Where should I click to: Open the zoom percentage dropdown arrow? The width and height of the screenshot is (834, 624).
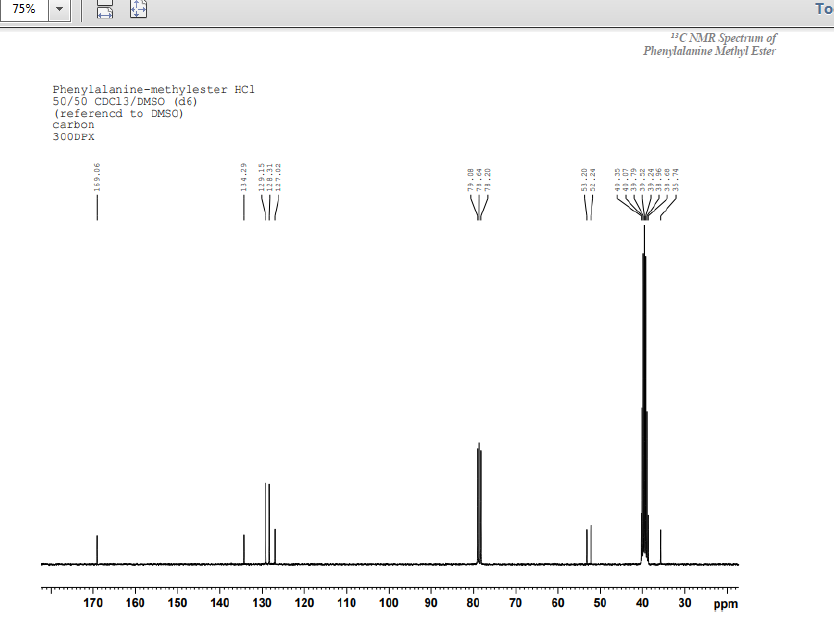pos(60,9)
